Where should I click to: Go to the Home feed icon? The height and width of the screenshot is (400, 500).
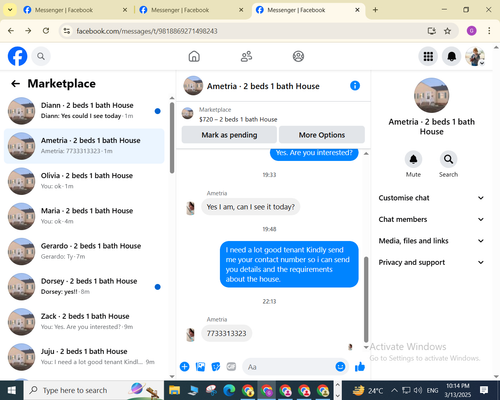click(x=194, y=56)
